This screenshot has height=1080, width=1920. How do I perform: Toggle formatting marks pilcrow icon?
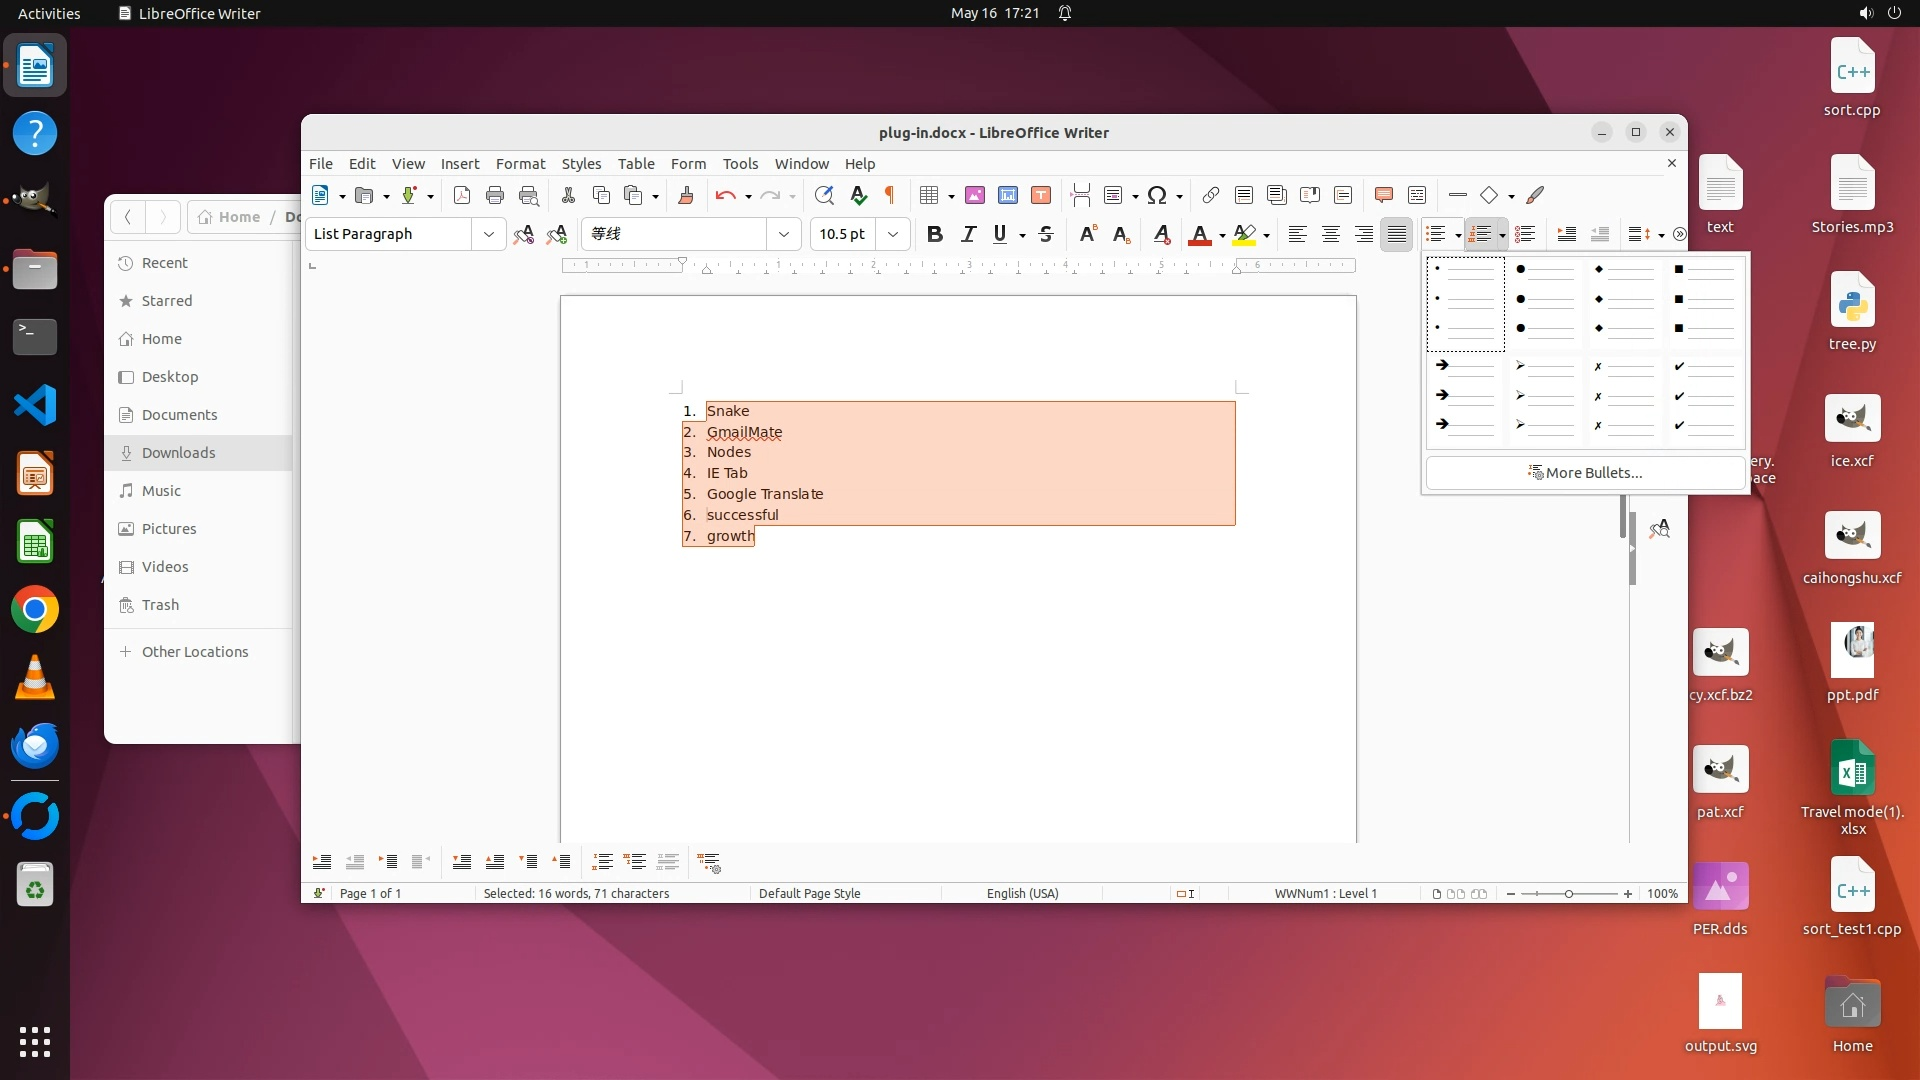click(x=889, y=196)
